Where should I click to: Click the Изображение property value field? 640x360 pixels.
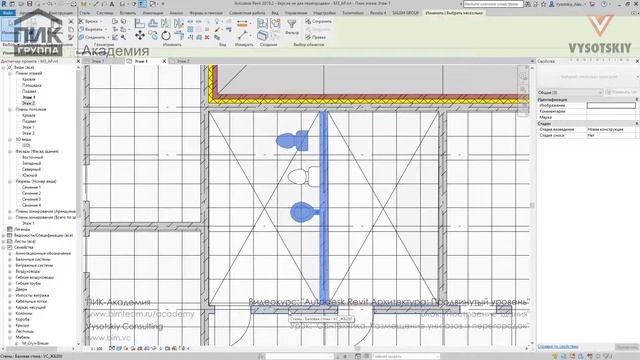611,105
